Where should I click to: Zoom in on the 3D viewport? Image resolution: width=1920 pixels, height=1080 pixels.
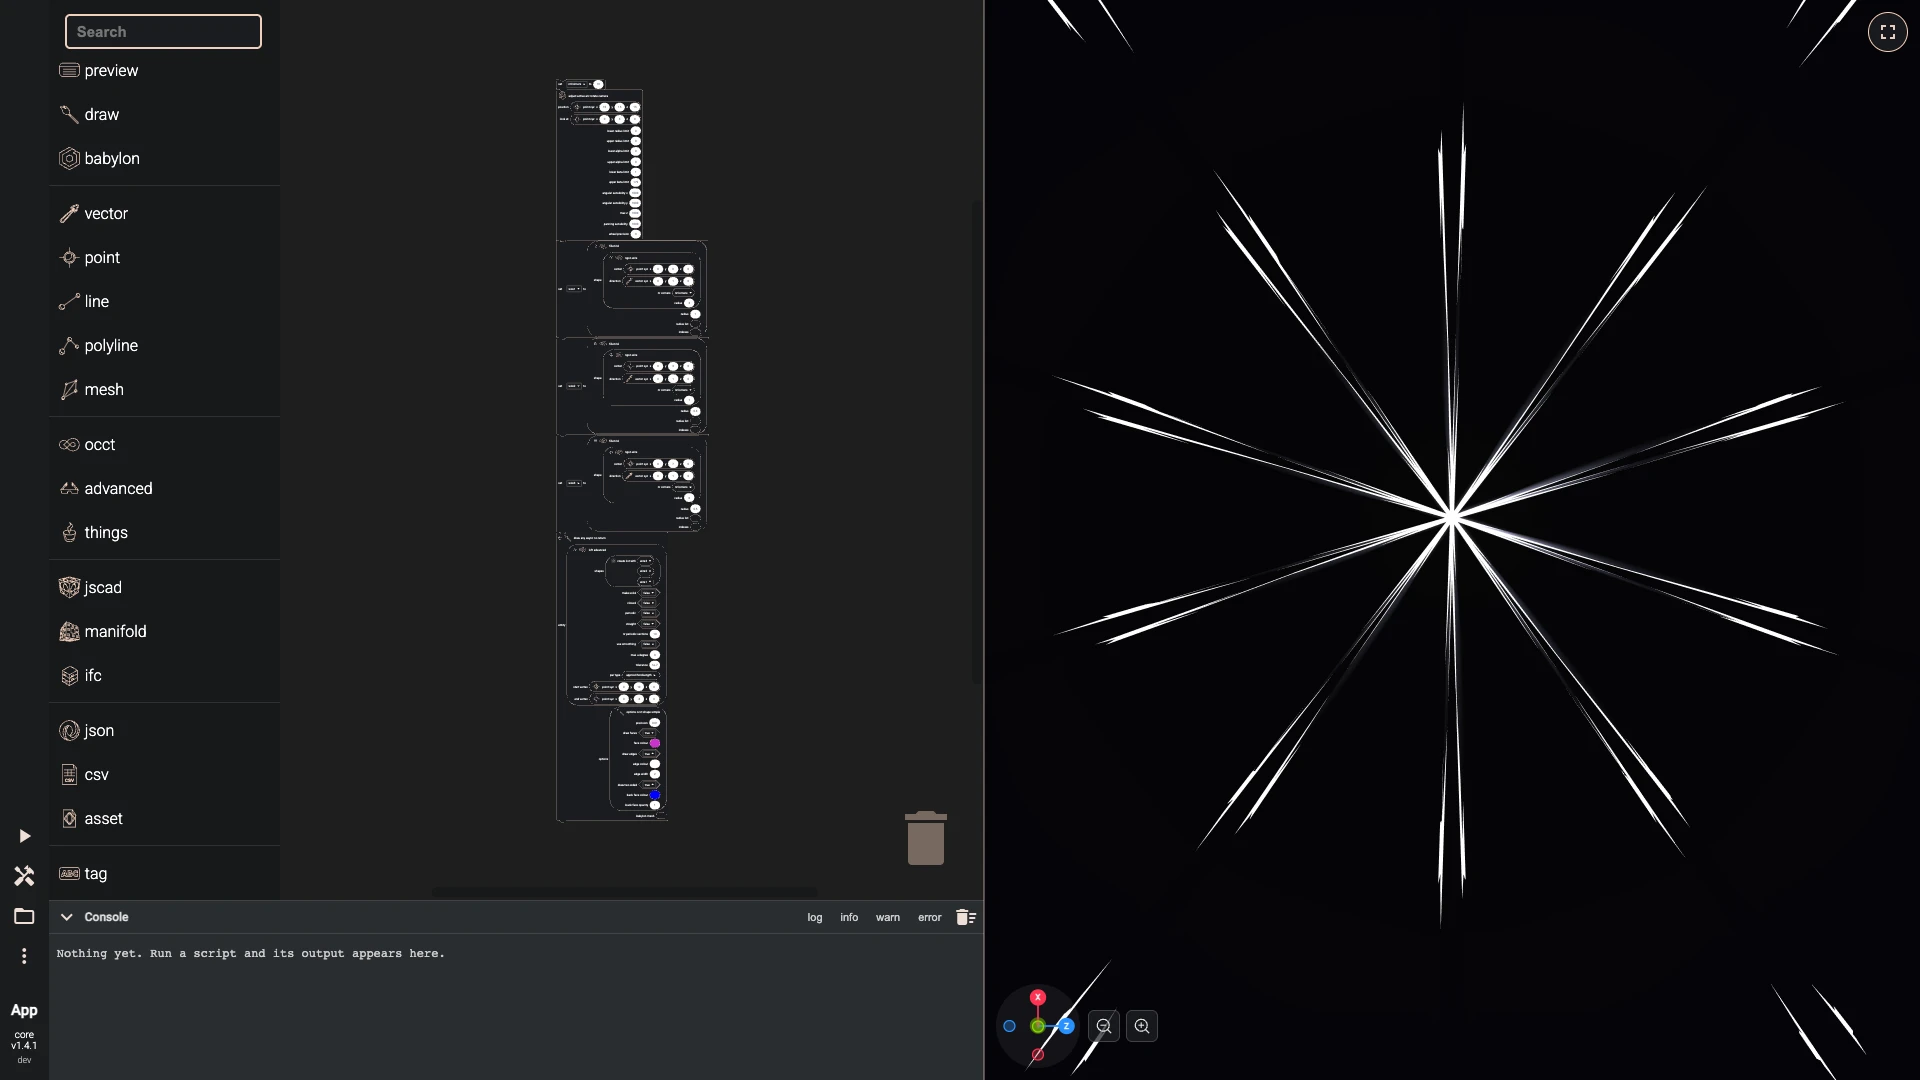click(1142, 1026)
